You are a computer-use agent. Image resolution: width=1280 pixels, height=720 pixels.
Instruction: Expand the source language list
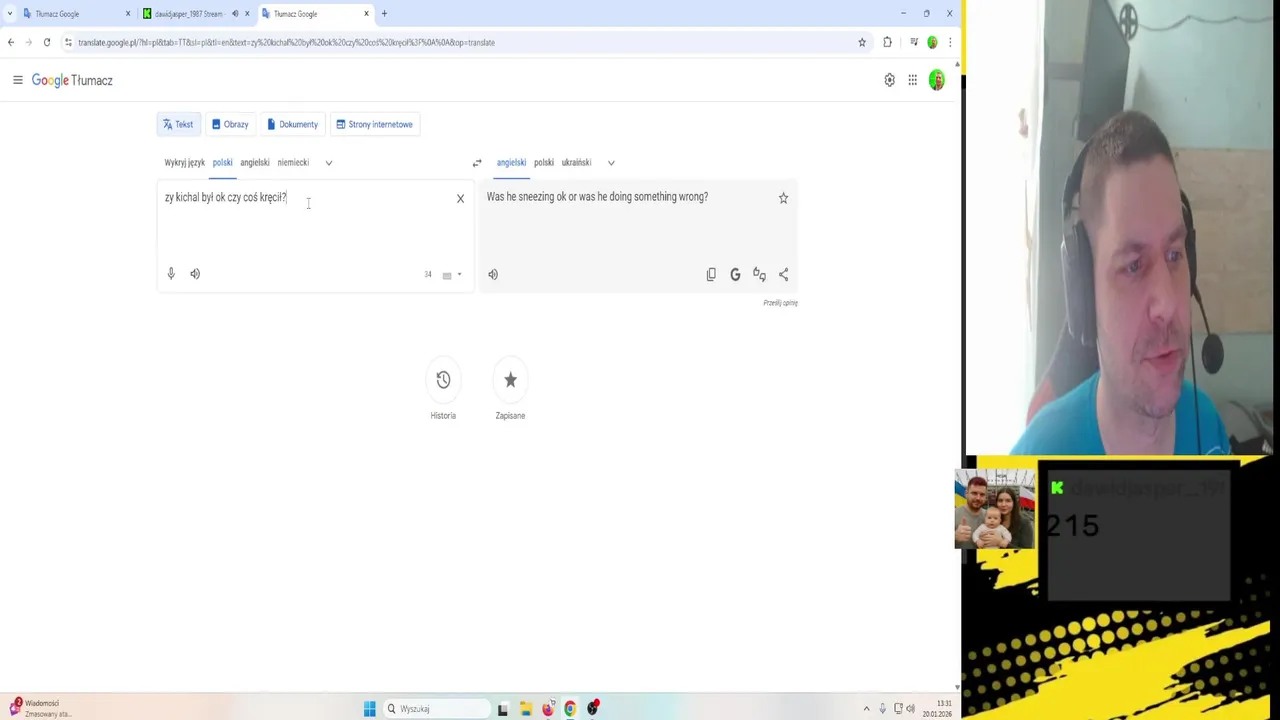tap(328, 162)
